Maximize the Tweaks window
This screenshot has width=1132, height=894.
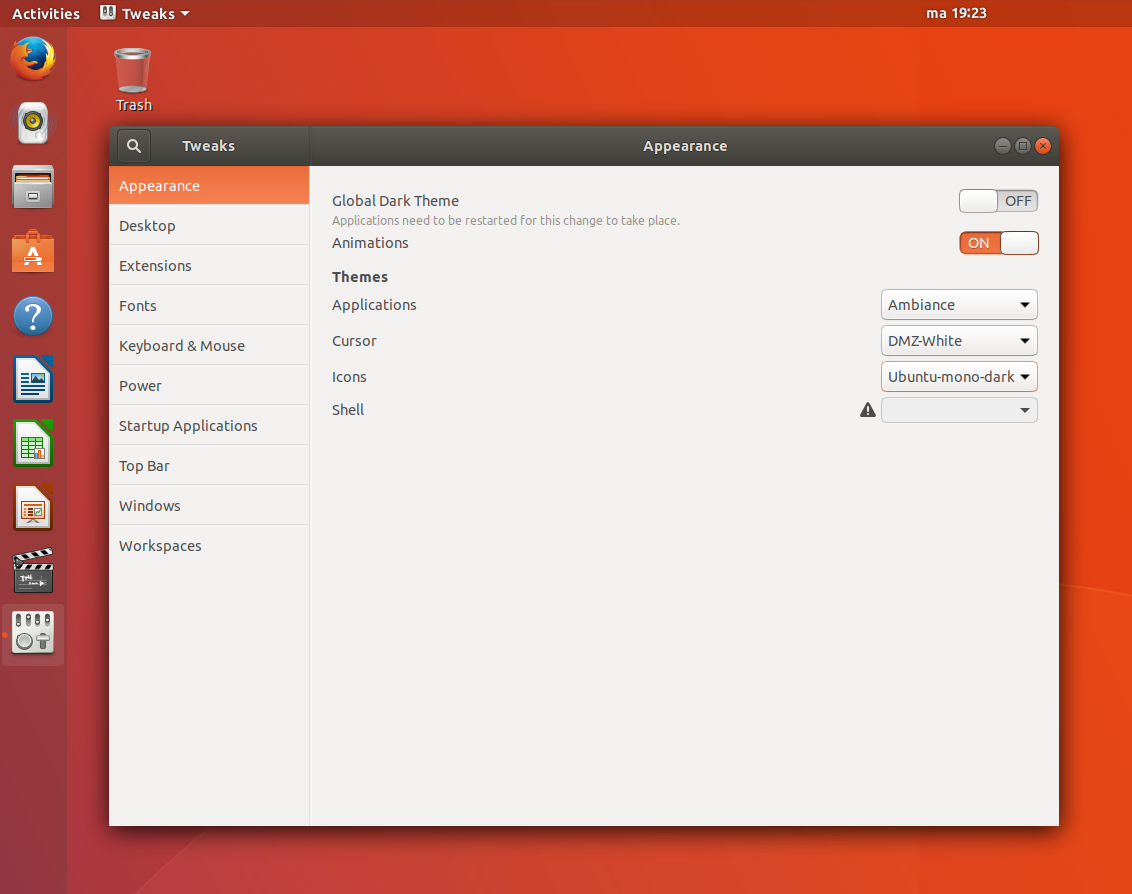pyautogui.click(x=1022, y=146)
